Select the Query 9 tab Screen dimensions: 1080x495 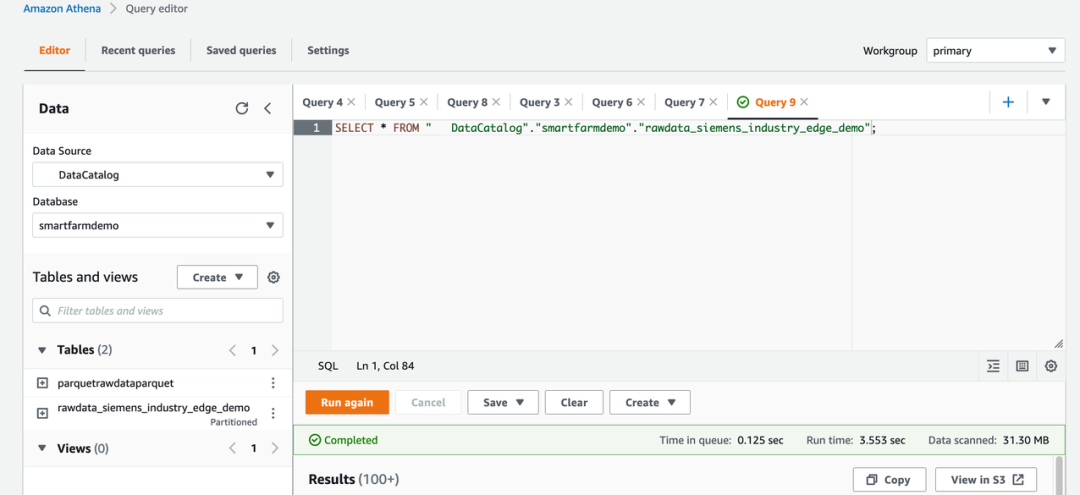[x=775, y=102]
